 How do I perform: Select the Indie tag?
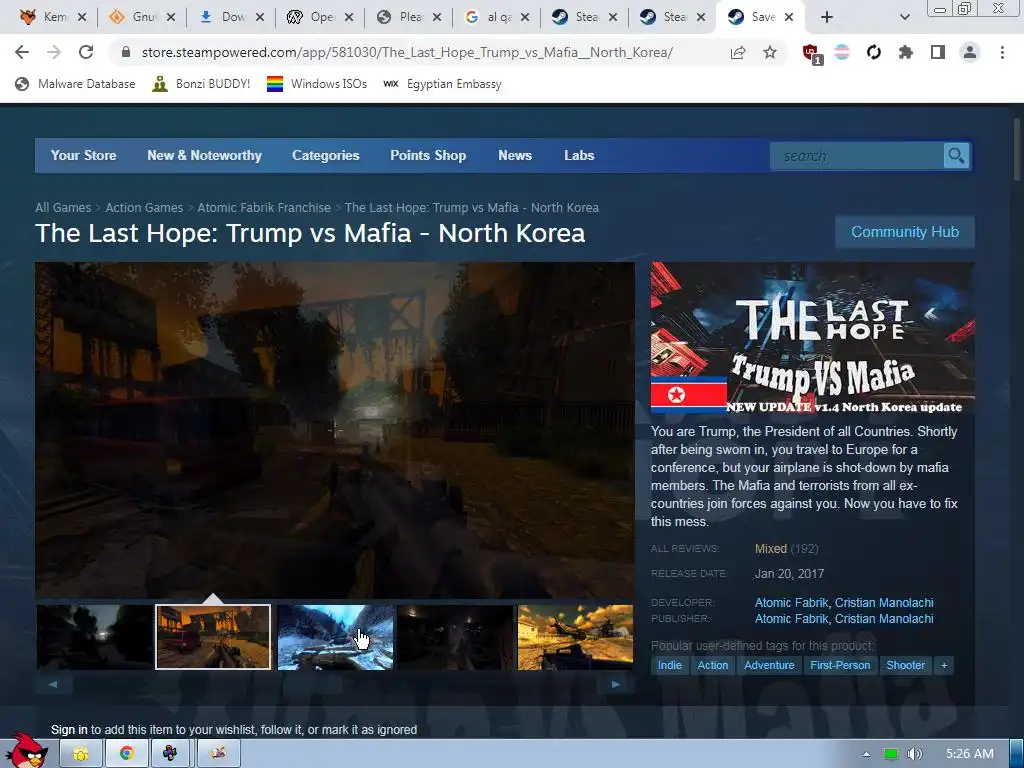pos(669,665)
